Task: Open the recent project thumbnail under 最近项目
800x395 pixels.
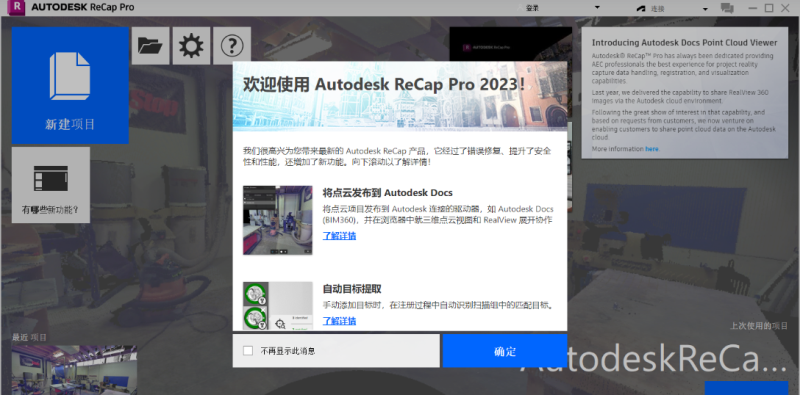Action: 74,370
